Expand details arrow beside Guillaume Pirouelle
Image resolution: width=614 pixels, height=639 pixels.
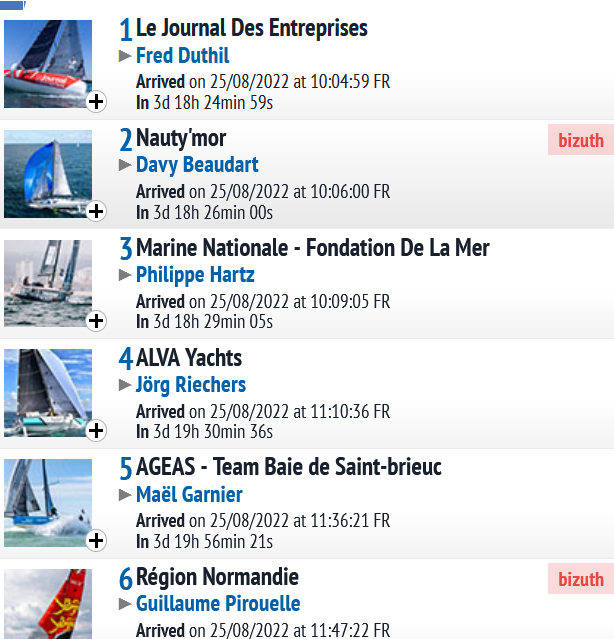pyautogui.click(x=125, y=604)
